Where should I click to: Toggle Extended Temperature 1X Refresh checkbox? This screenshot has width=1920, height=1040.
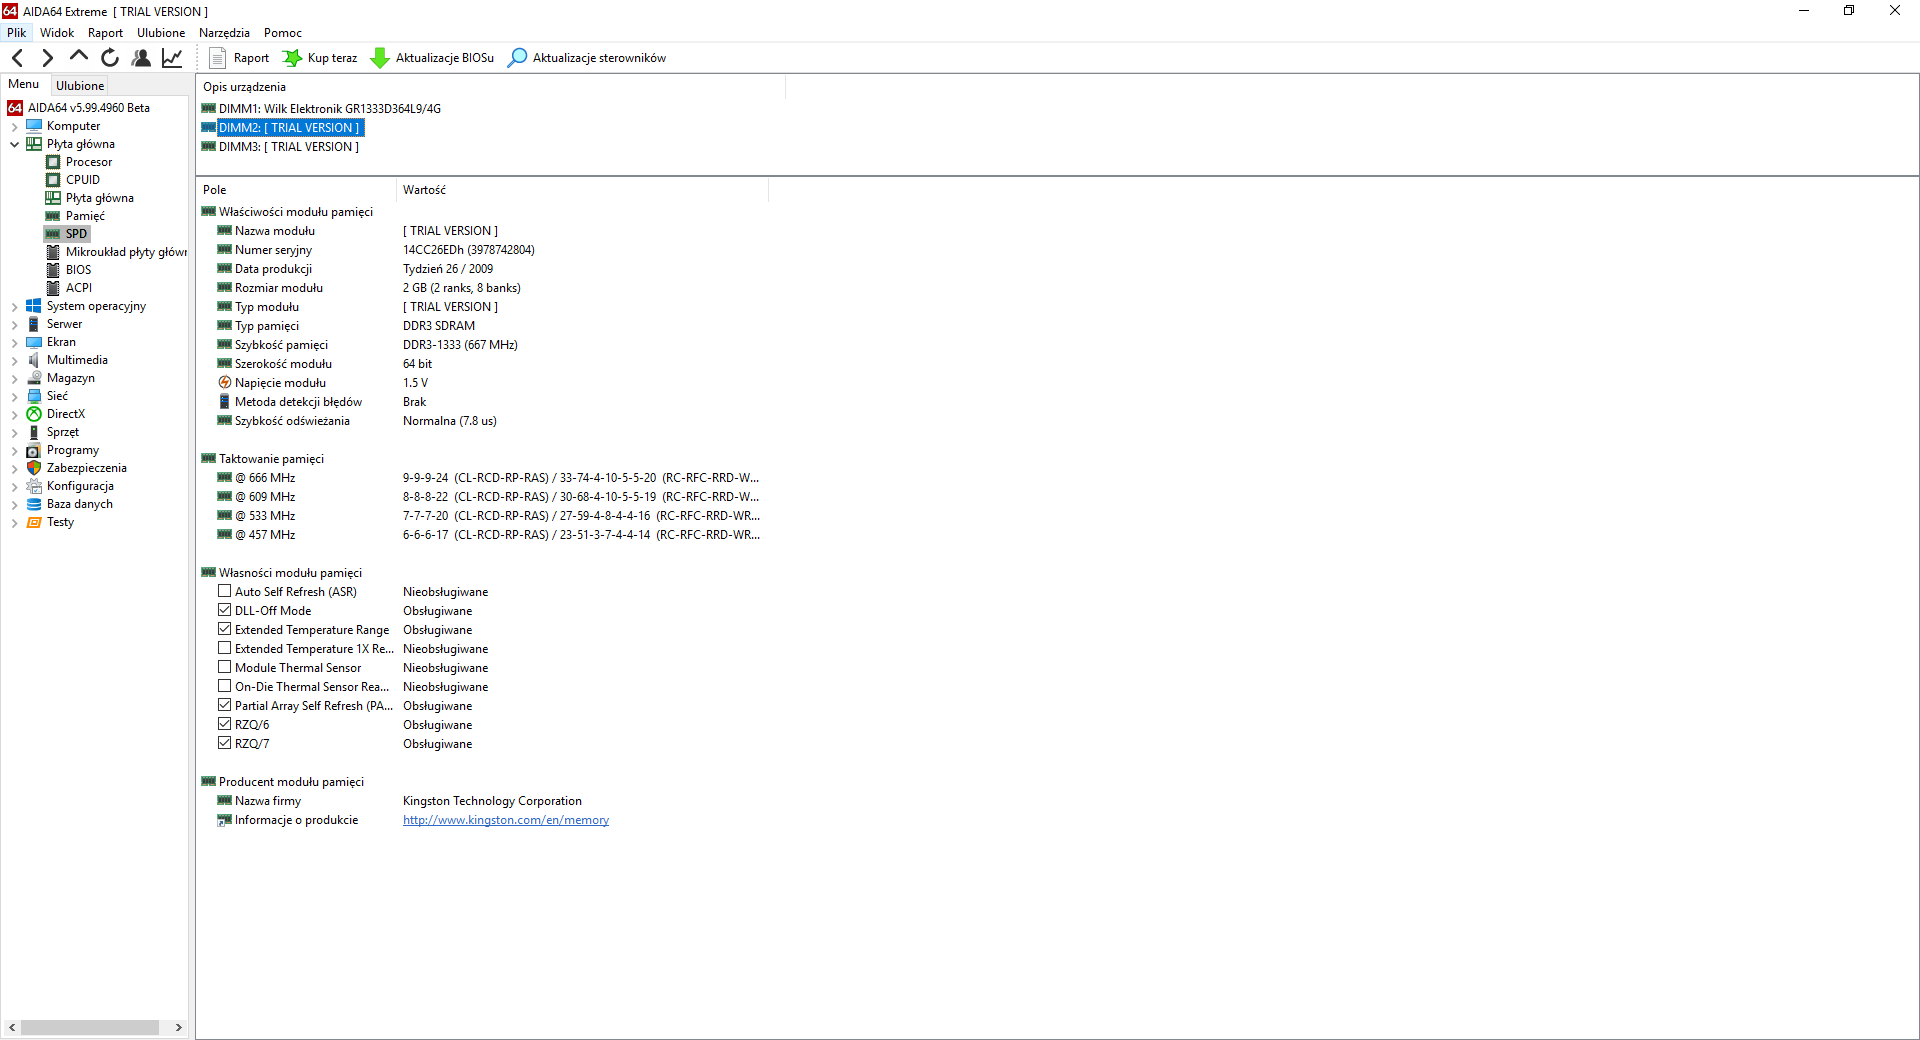(x=225, y=648)
